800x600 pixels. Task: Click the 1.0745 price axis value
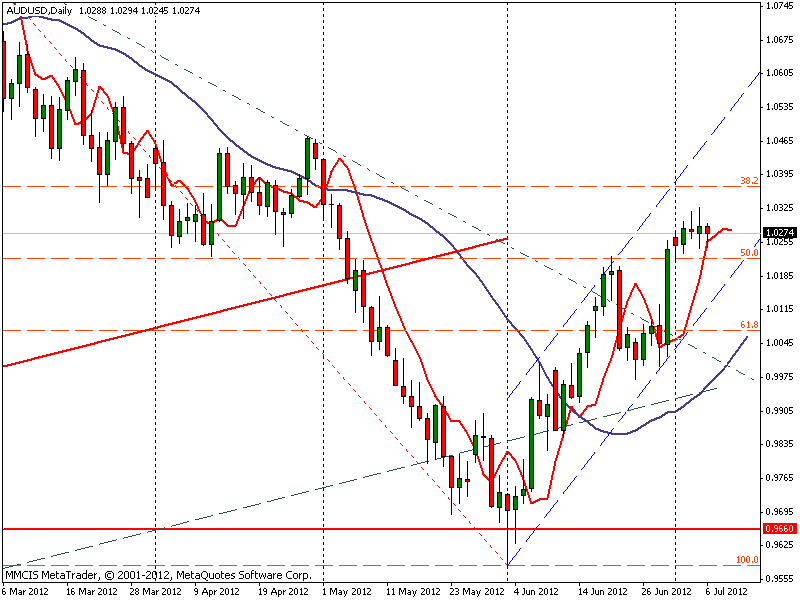coord(780,6)
